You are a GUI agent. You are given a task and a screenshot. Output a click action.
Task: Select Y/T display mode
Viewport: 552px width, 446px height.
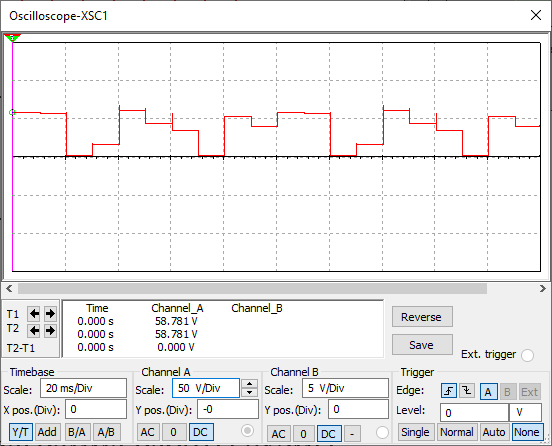(21, 432)
